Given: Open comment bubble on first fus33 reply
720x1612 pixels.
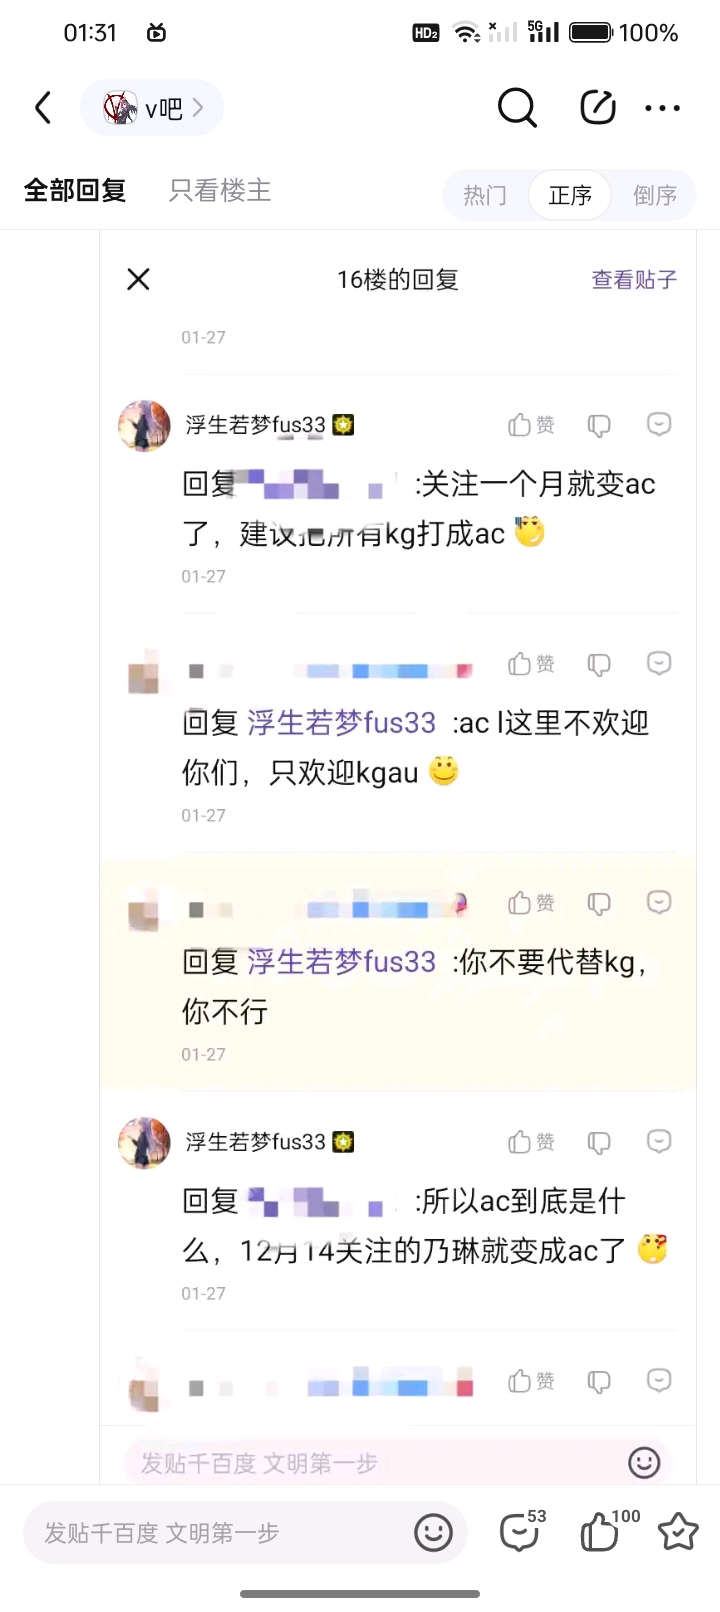Looking at the screenshot, I should (x=658, y=424).
